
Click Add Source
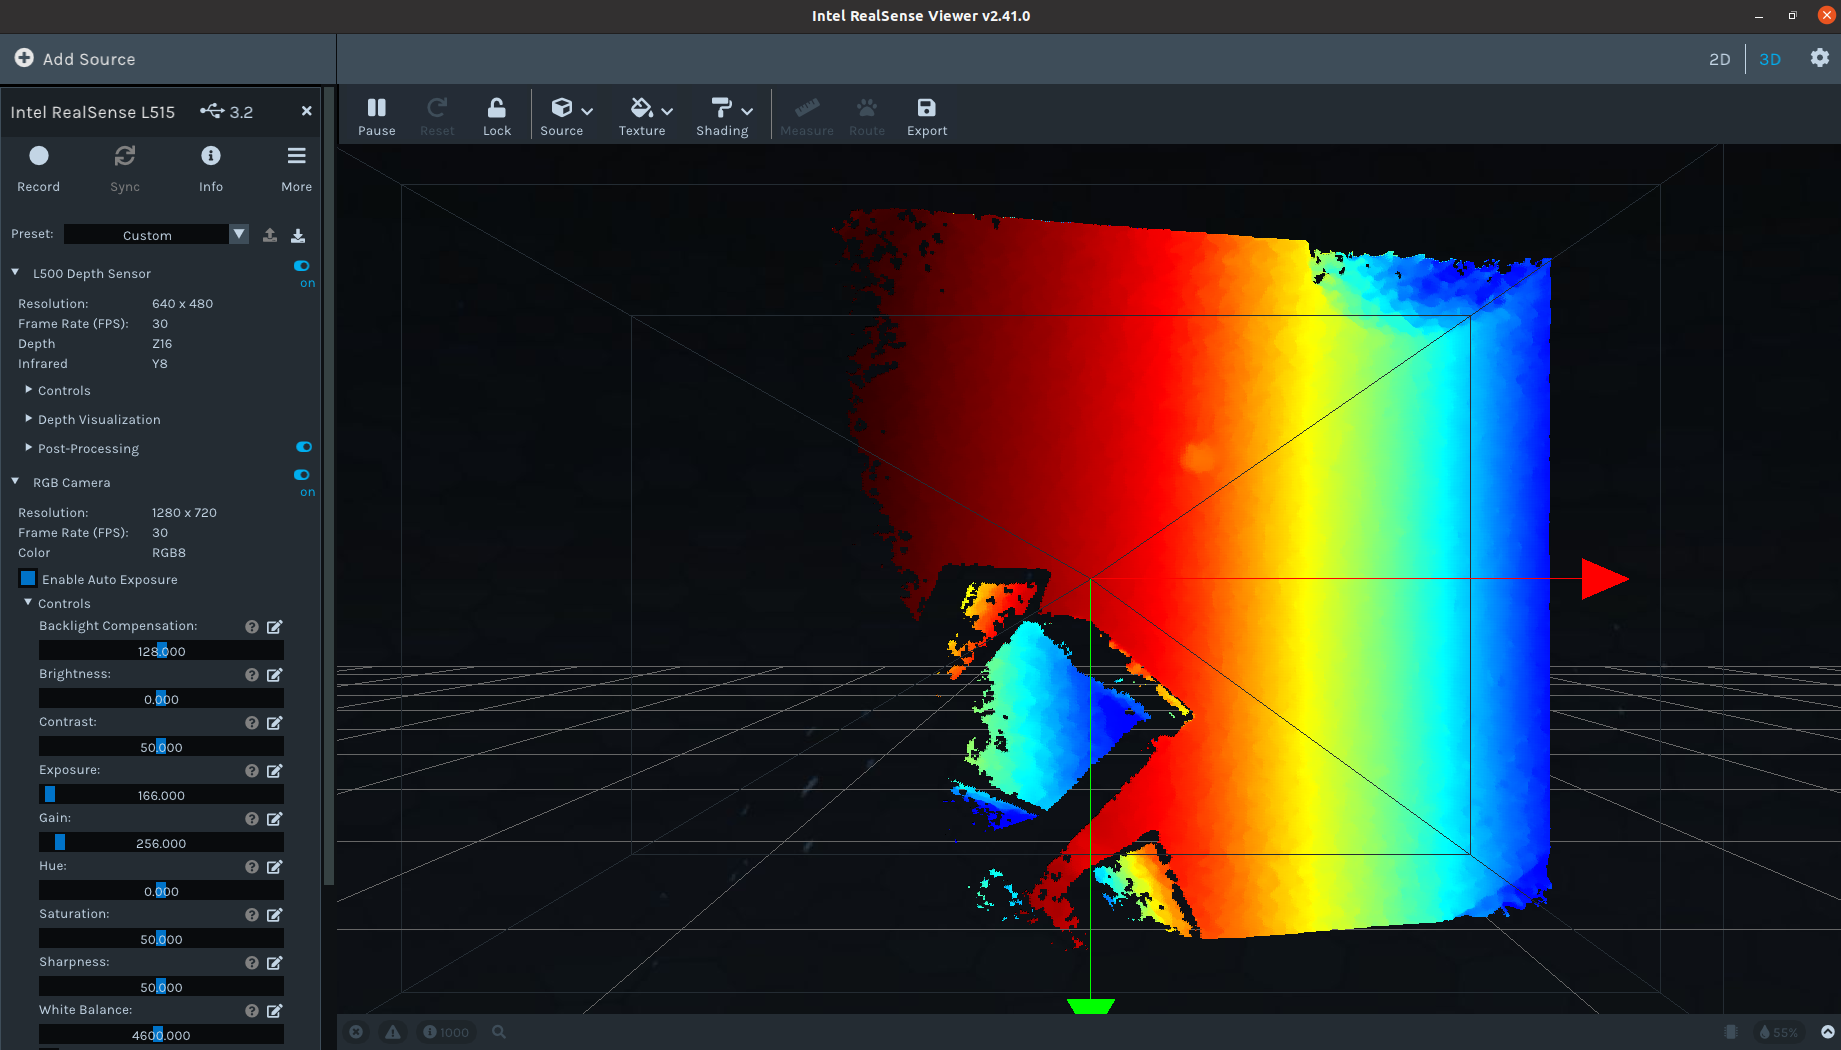[75, 59]
